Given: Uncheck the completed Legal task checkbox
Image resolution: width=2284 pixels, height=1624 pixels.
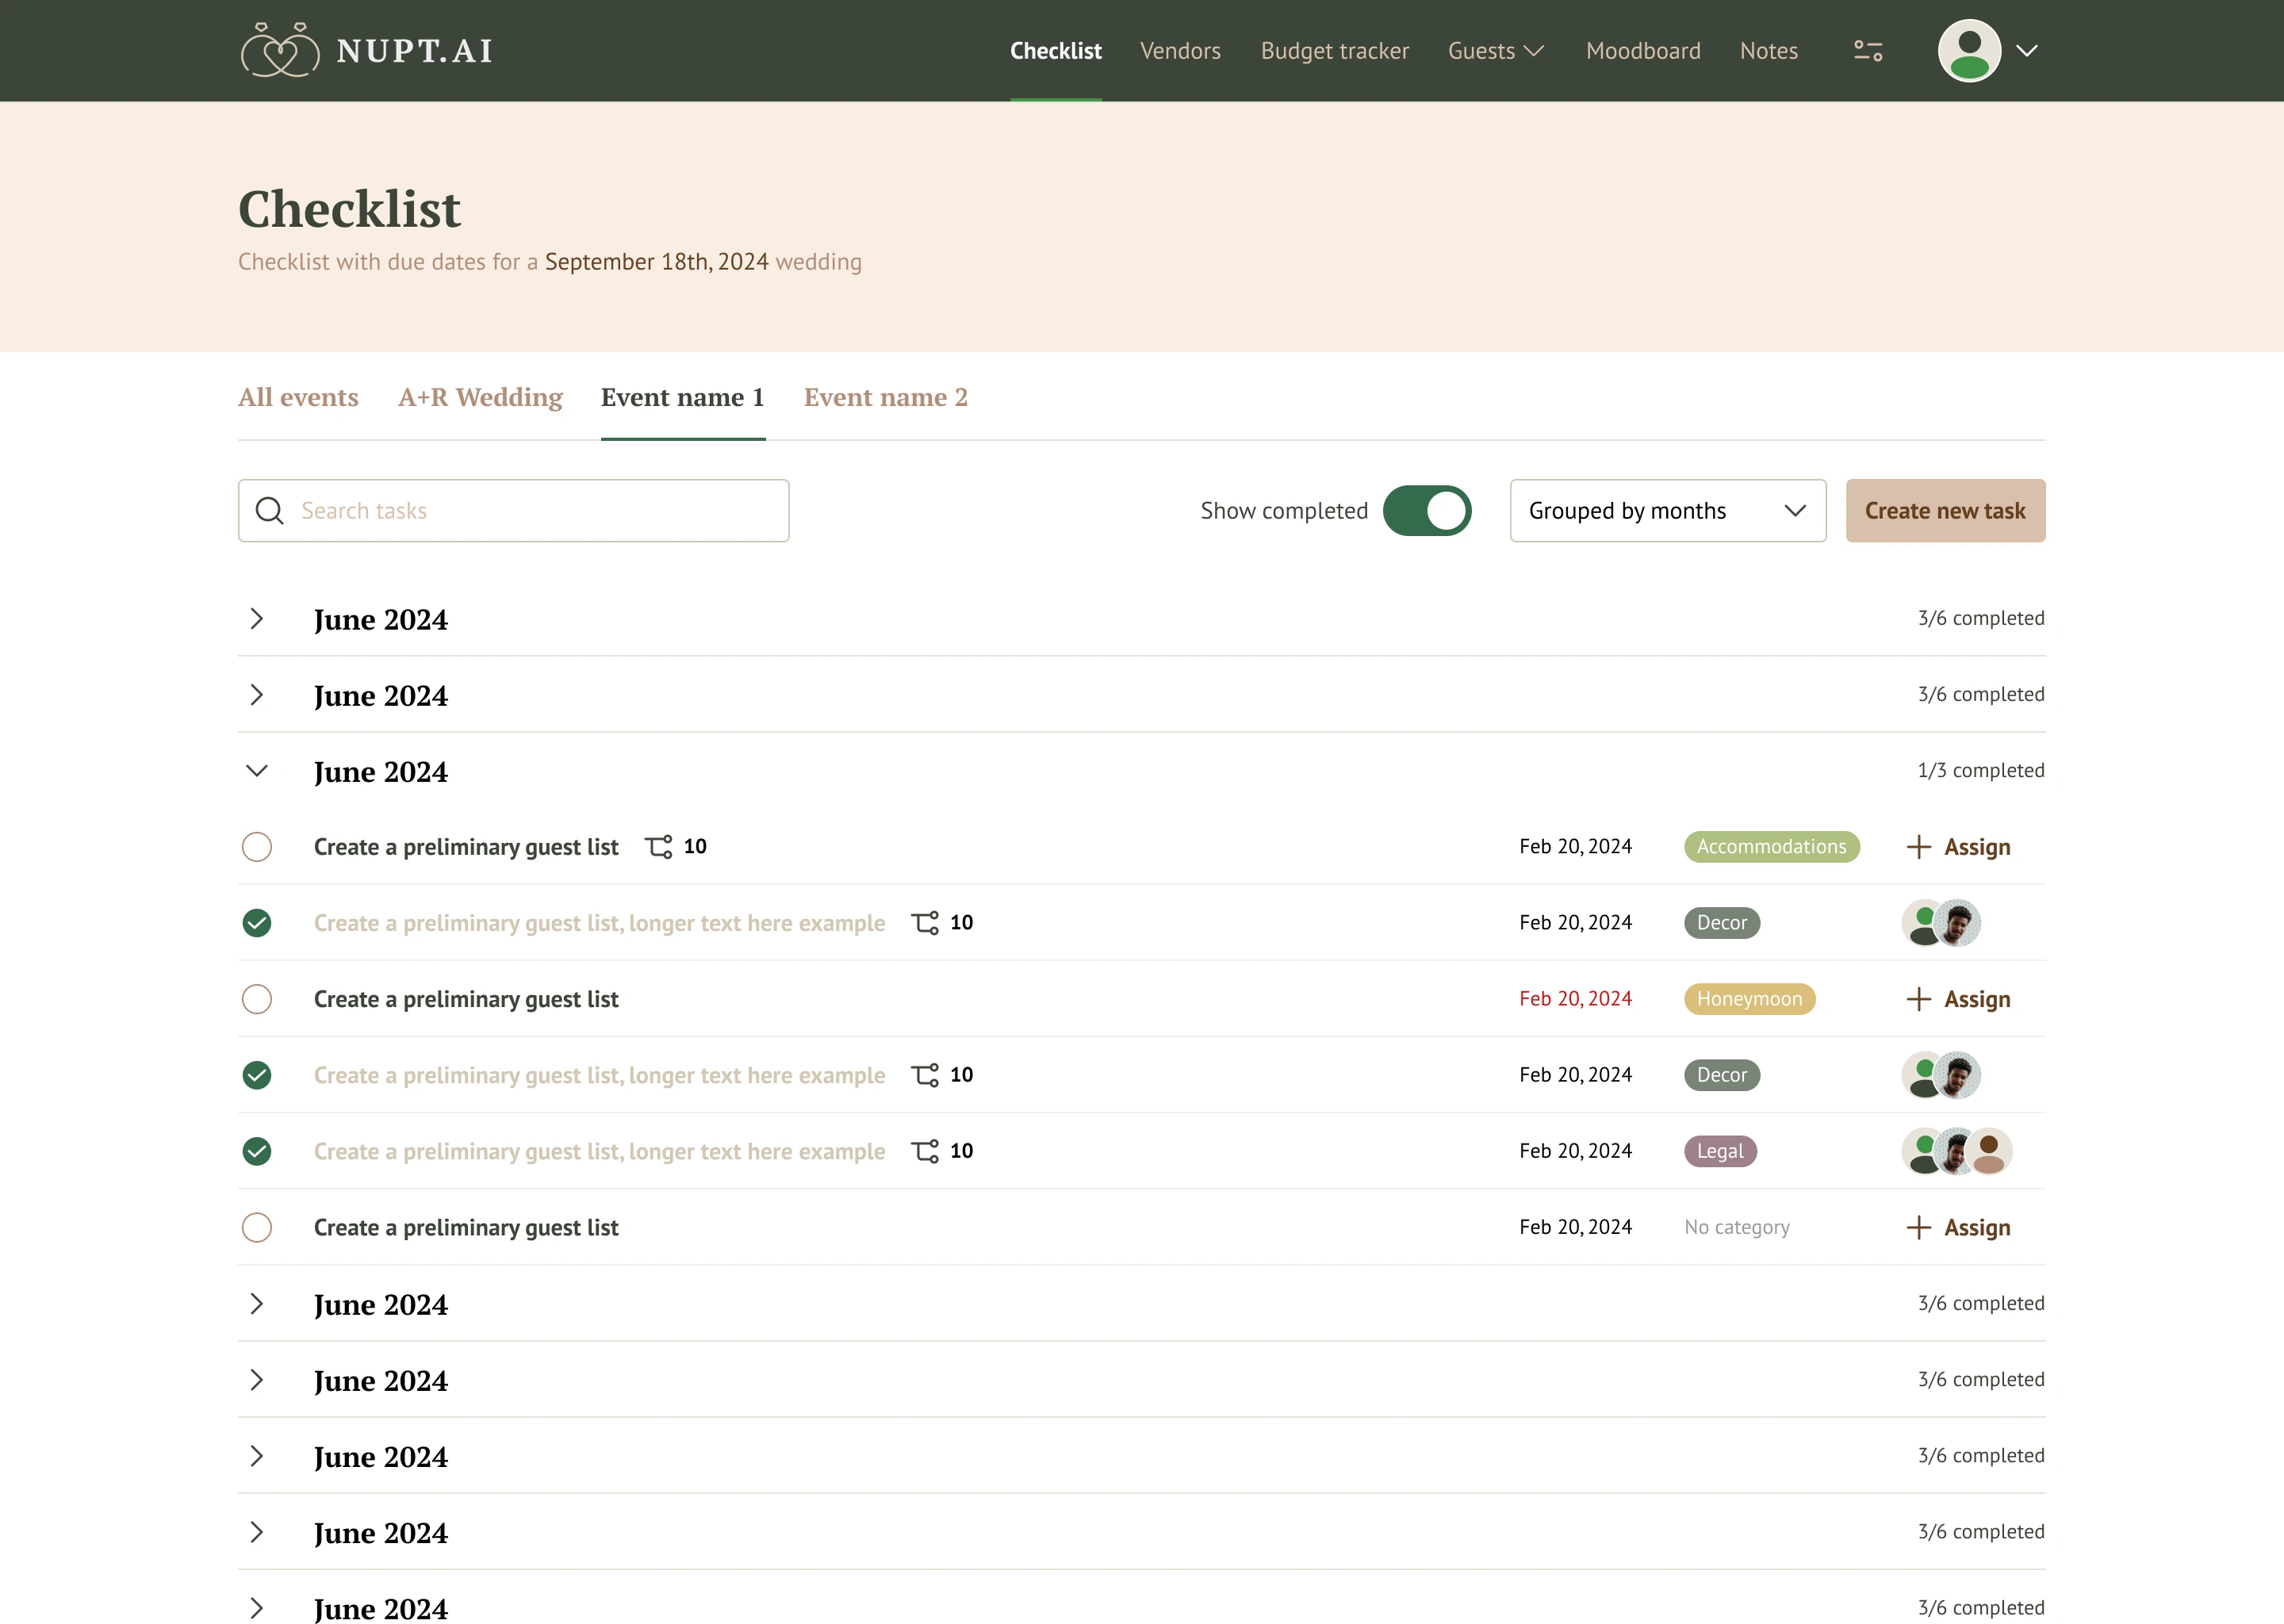Looking at the screenshot, I should pos(257,1151).
